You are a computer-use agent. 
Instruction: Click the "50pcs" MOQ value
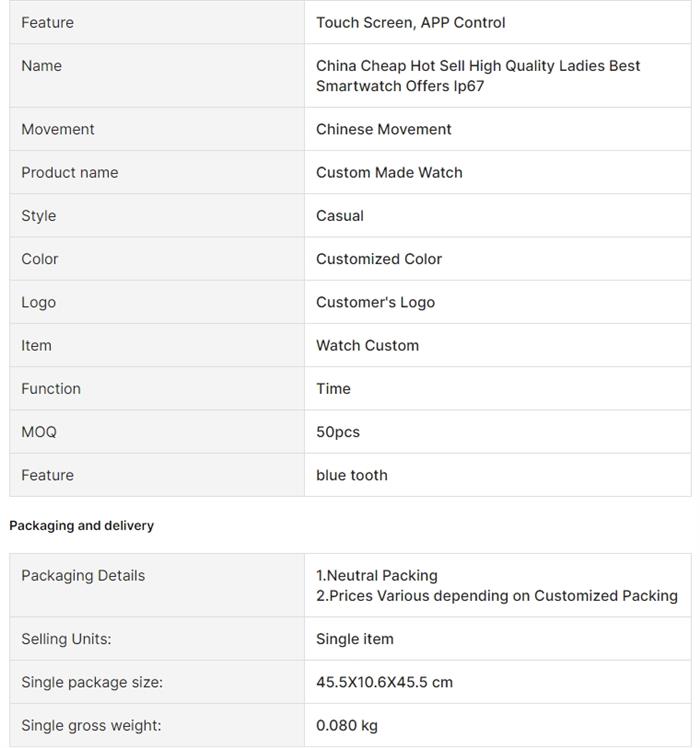(338, 432)
